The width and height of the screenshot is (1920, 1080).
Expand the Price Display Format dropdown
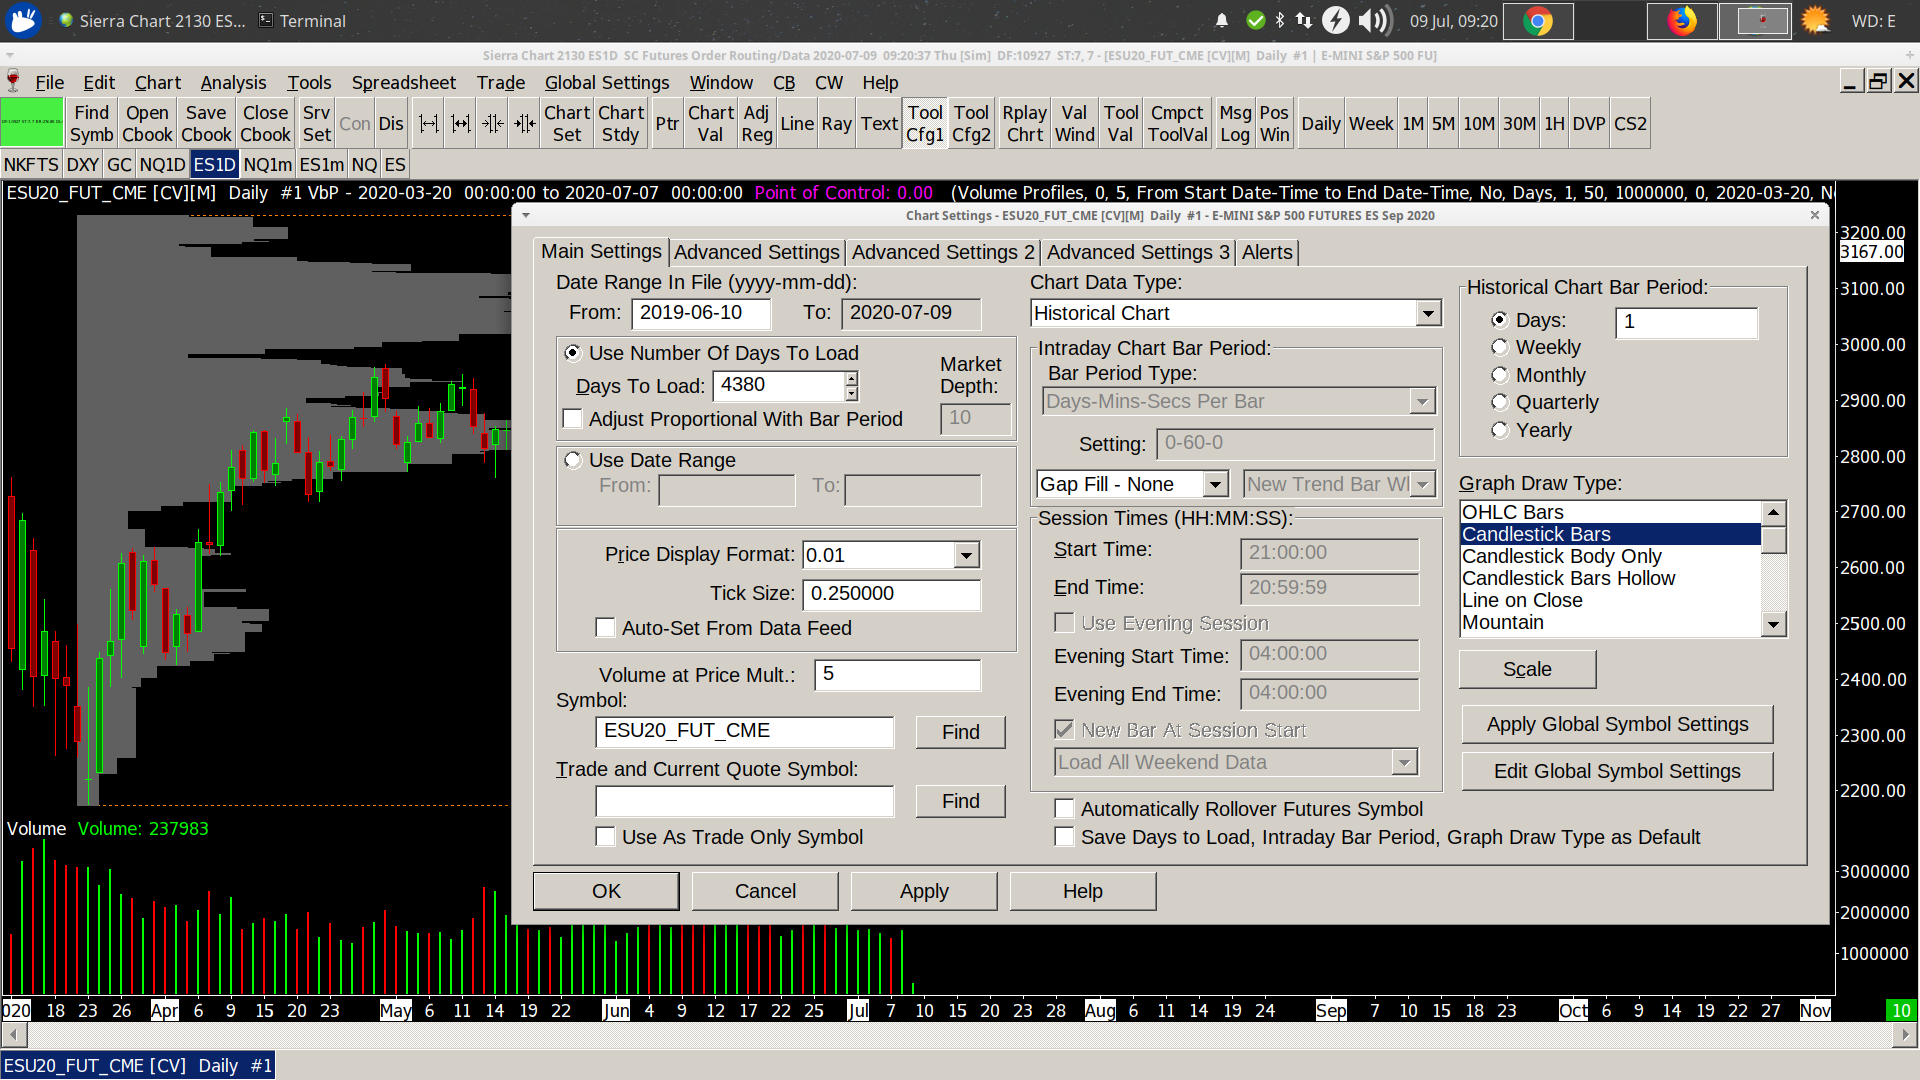[x=965, y=555]
